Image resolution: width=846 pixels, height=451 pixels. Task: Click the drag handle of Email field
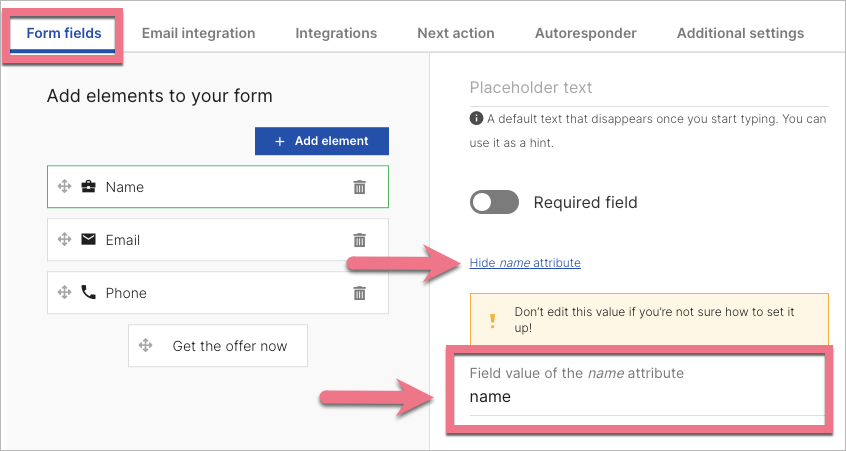tap(65, 240)
